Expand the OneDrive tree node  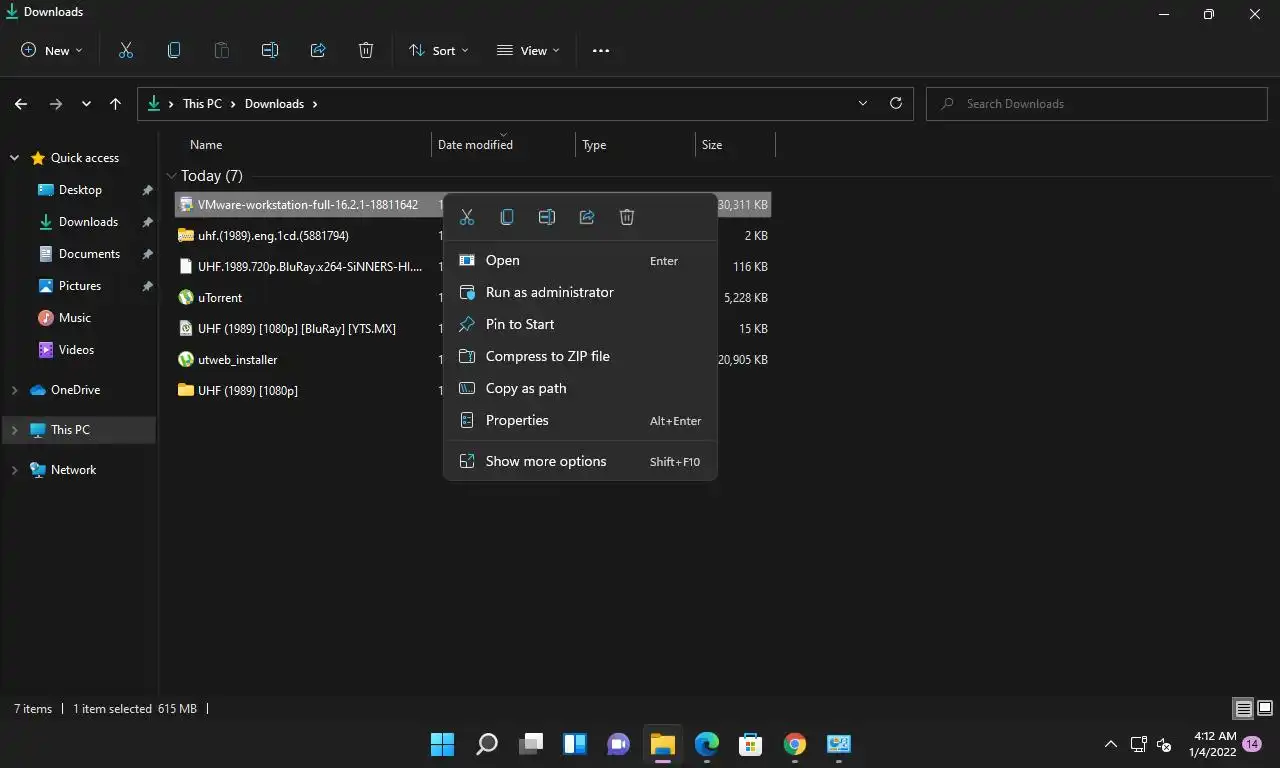14,390
